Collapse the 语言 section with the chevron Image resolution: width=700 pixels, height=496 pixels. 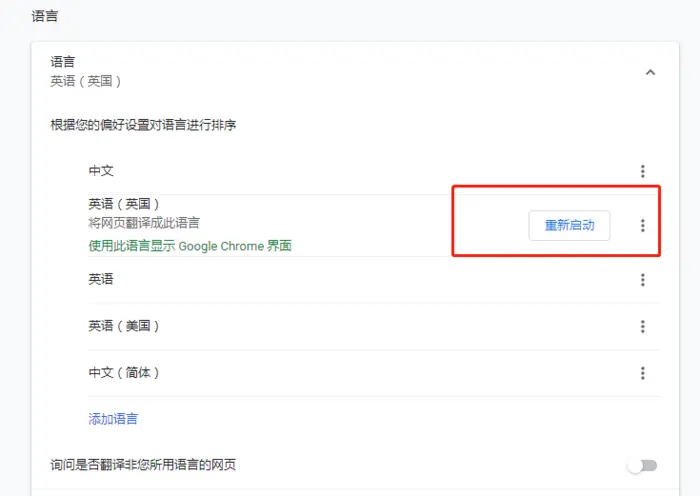(x=650, y=72)
